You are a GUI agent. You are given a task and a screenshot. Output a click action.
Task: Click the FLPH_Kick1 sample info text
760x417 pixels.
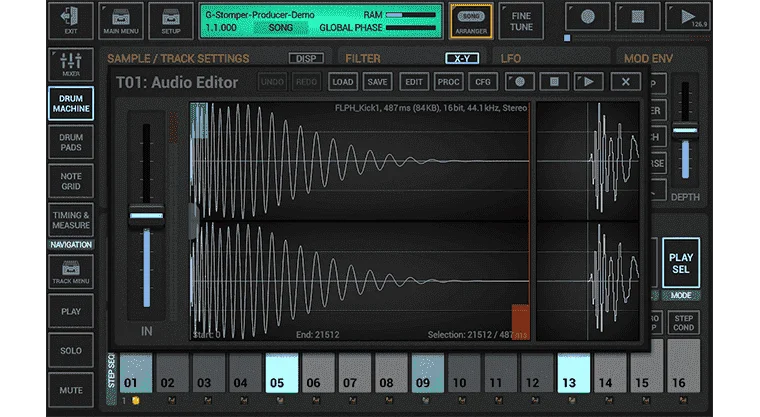point(430,108)
